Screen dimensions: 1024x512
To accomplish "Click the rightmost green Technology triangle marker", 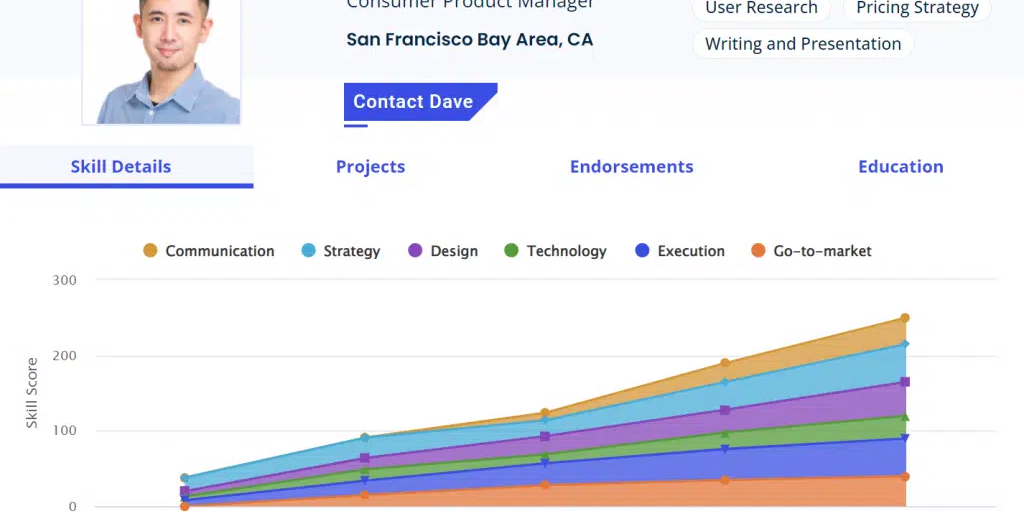I will tap(905, 417).
